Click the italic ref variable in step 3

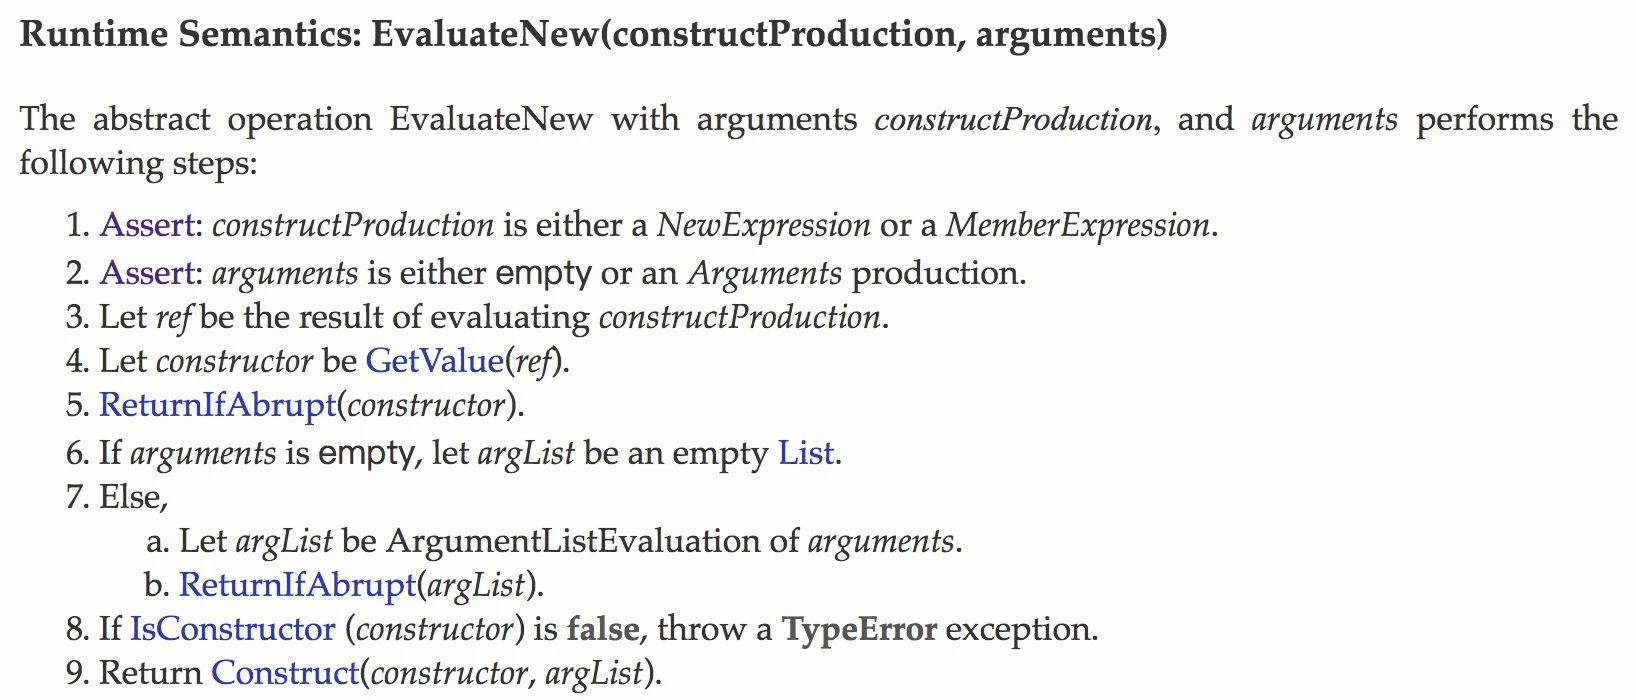pyautogui.click(x=173, y=317)
